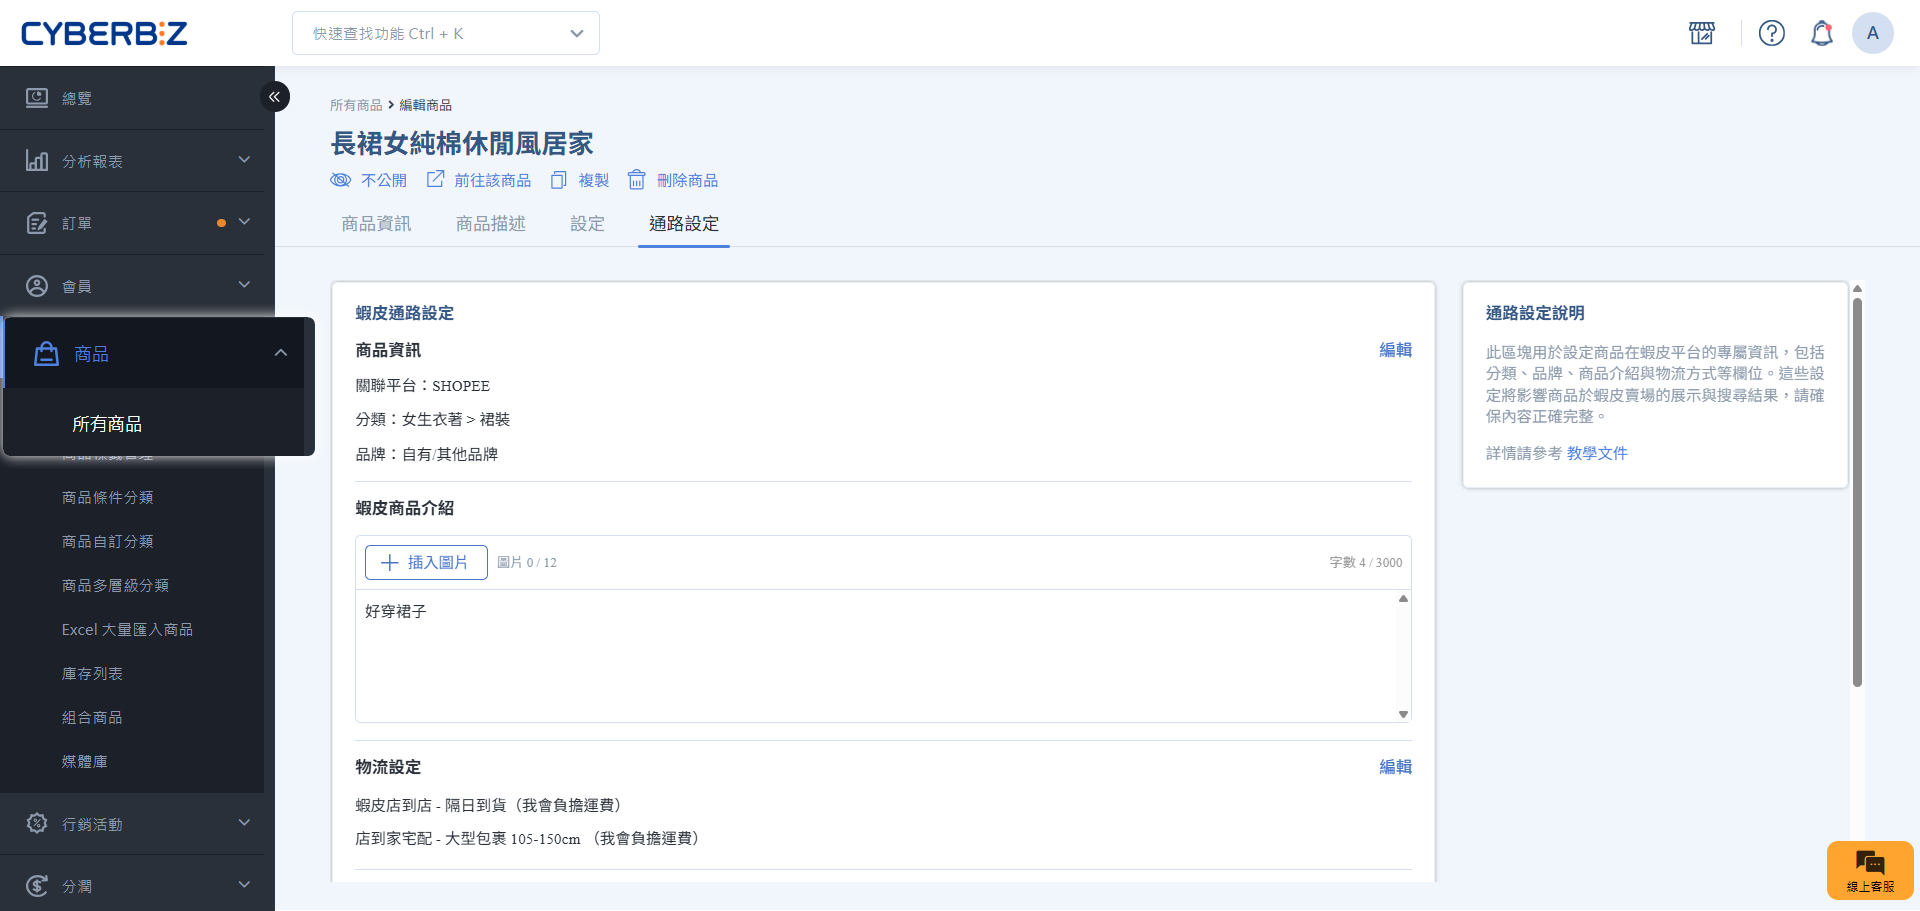Edit the Shopee product info section

tap(1395, 350)
